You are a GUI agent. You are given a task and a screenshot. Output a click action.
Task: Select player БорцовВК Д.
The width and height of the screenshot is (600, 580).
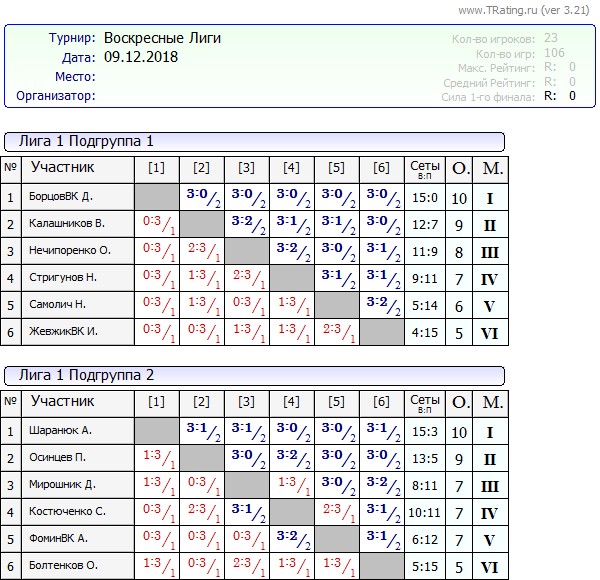click(61, 198)
